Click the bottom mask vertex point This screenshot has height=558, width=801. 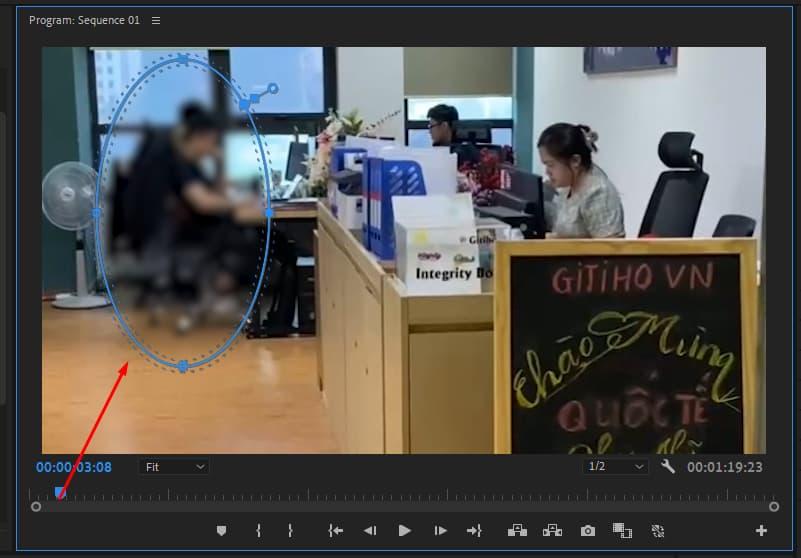pyautogui.click(x=183, y=366)
